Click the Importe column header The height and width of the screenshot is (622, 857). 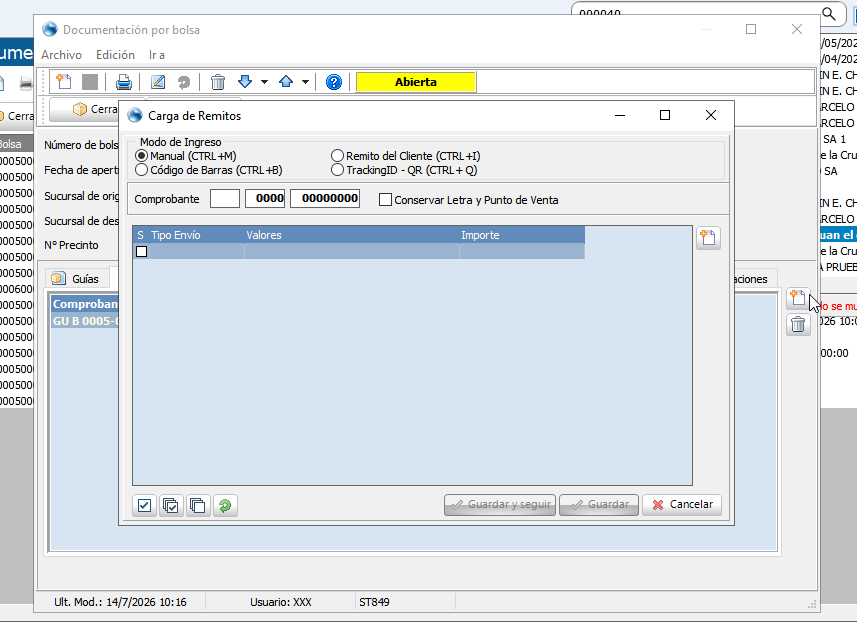[522, 235]
